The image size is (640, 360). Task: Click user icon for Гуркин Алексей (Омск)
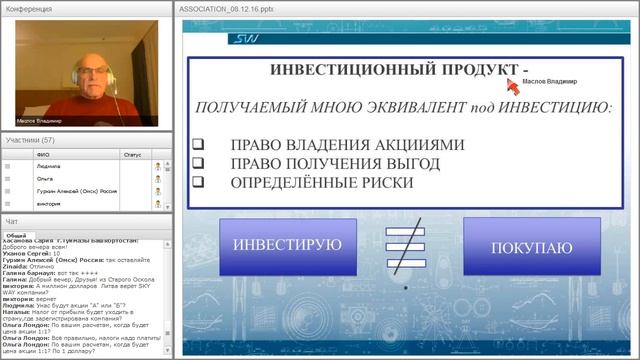158,191
